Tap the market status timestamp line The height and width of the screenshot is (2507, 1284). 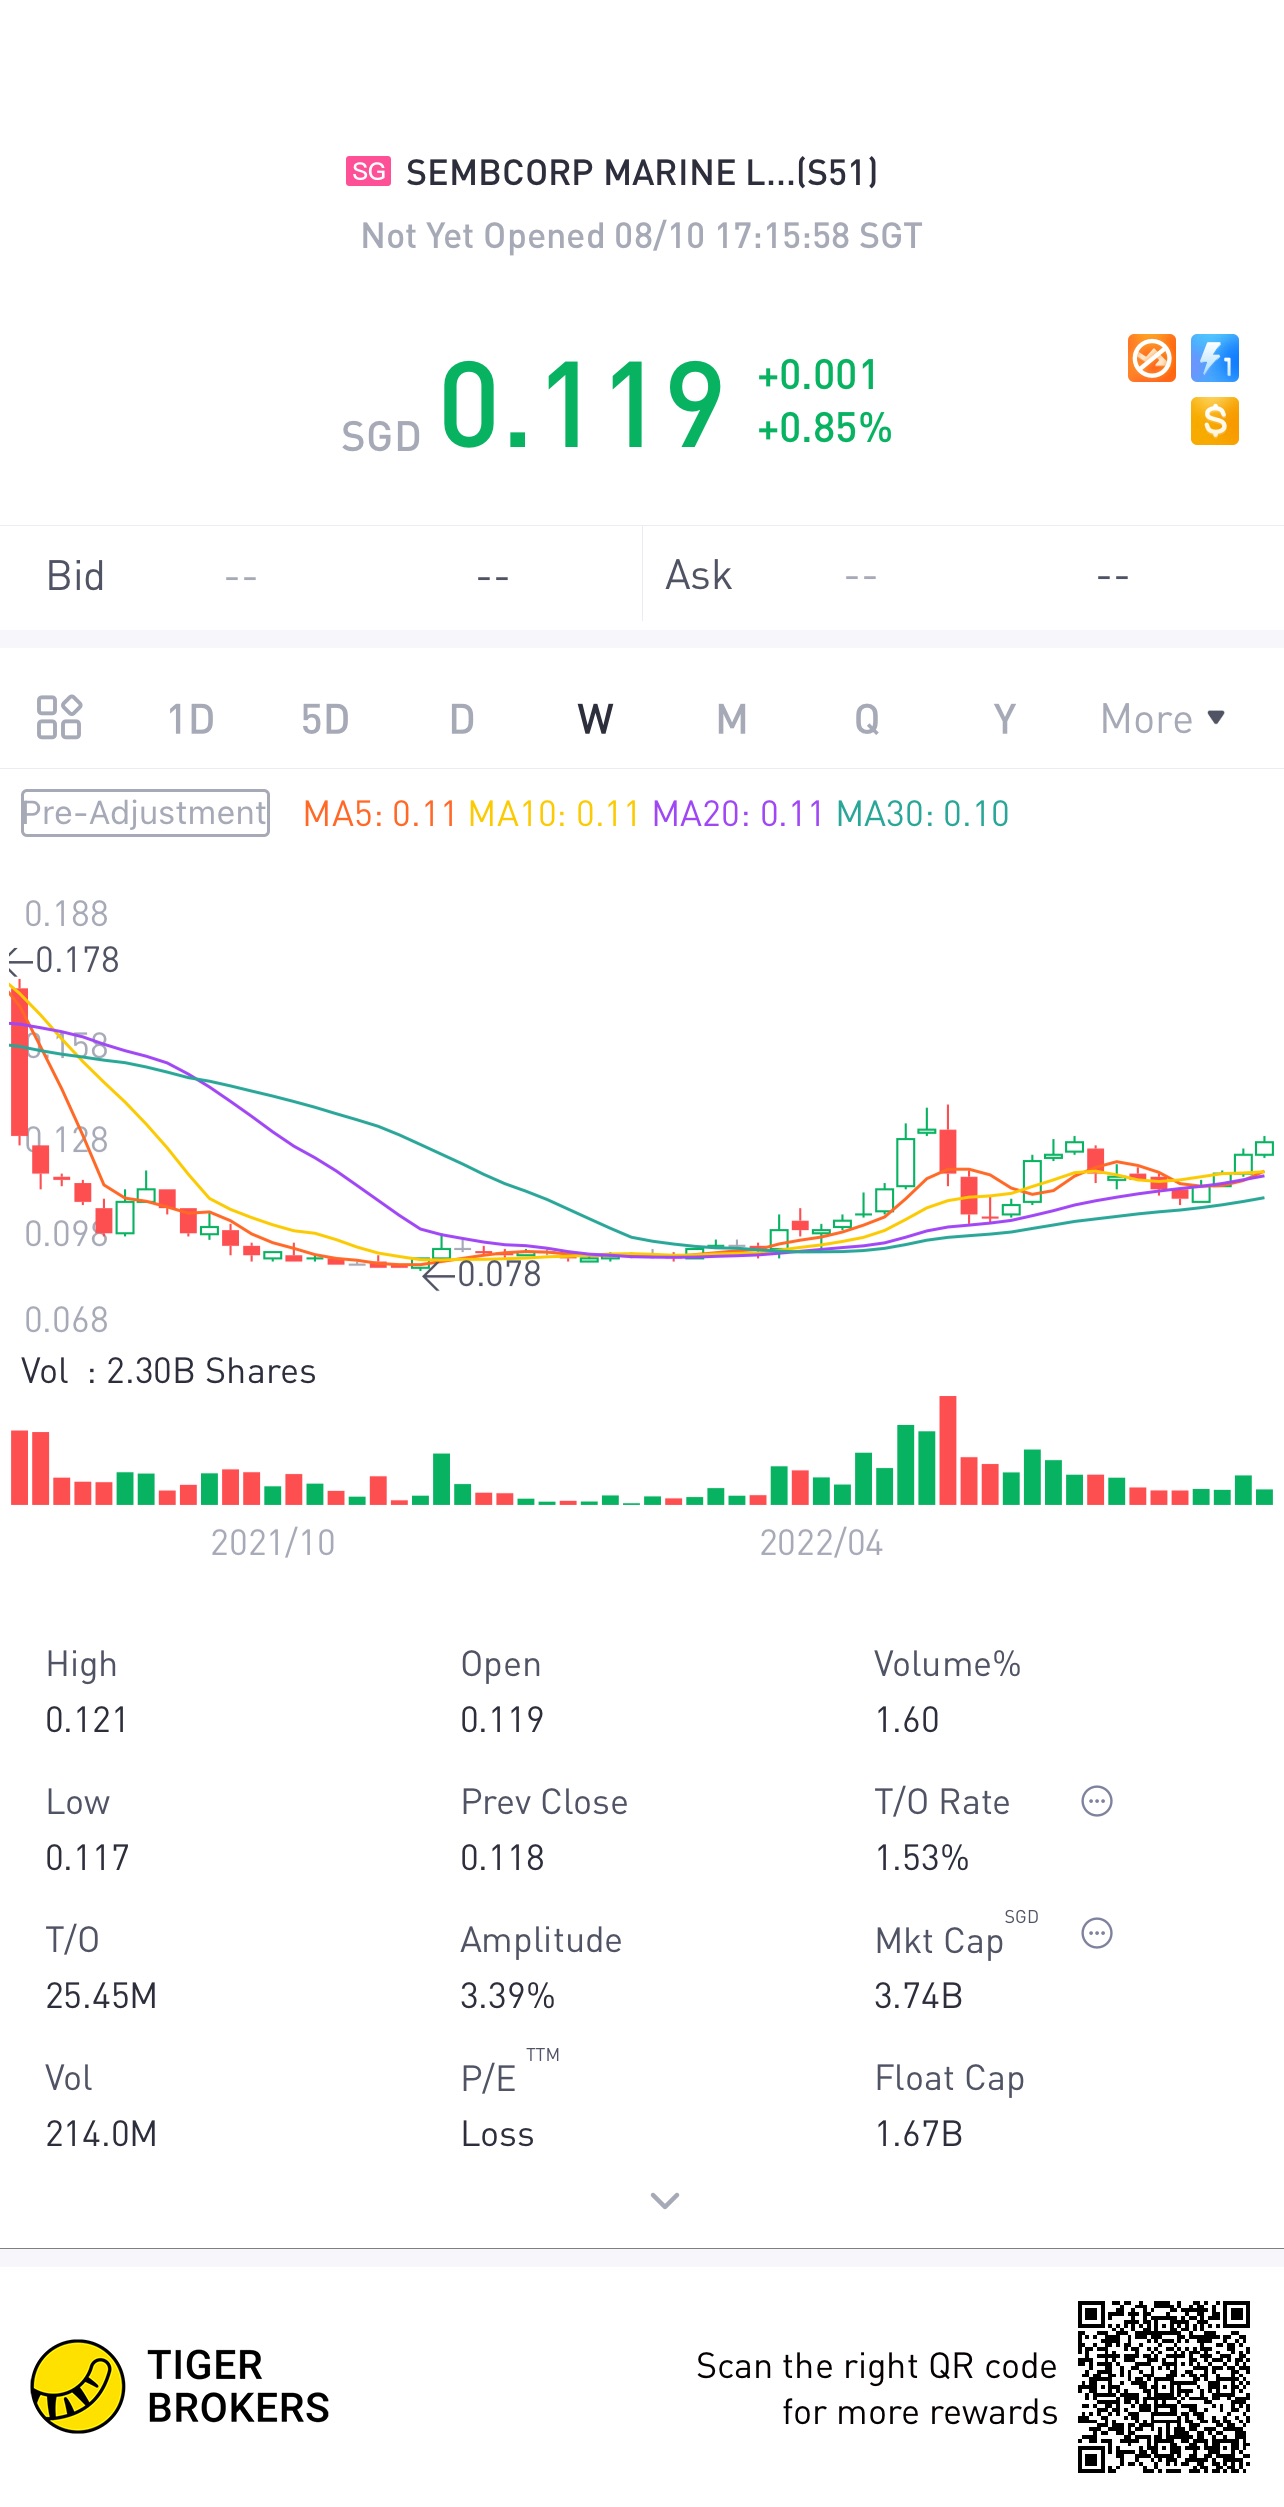coord(642,236)
